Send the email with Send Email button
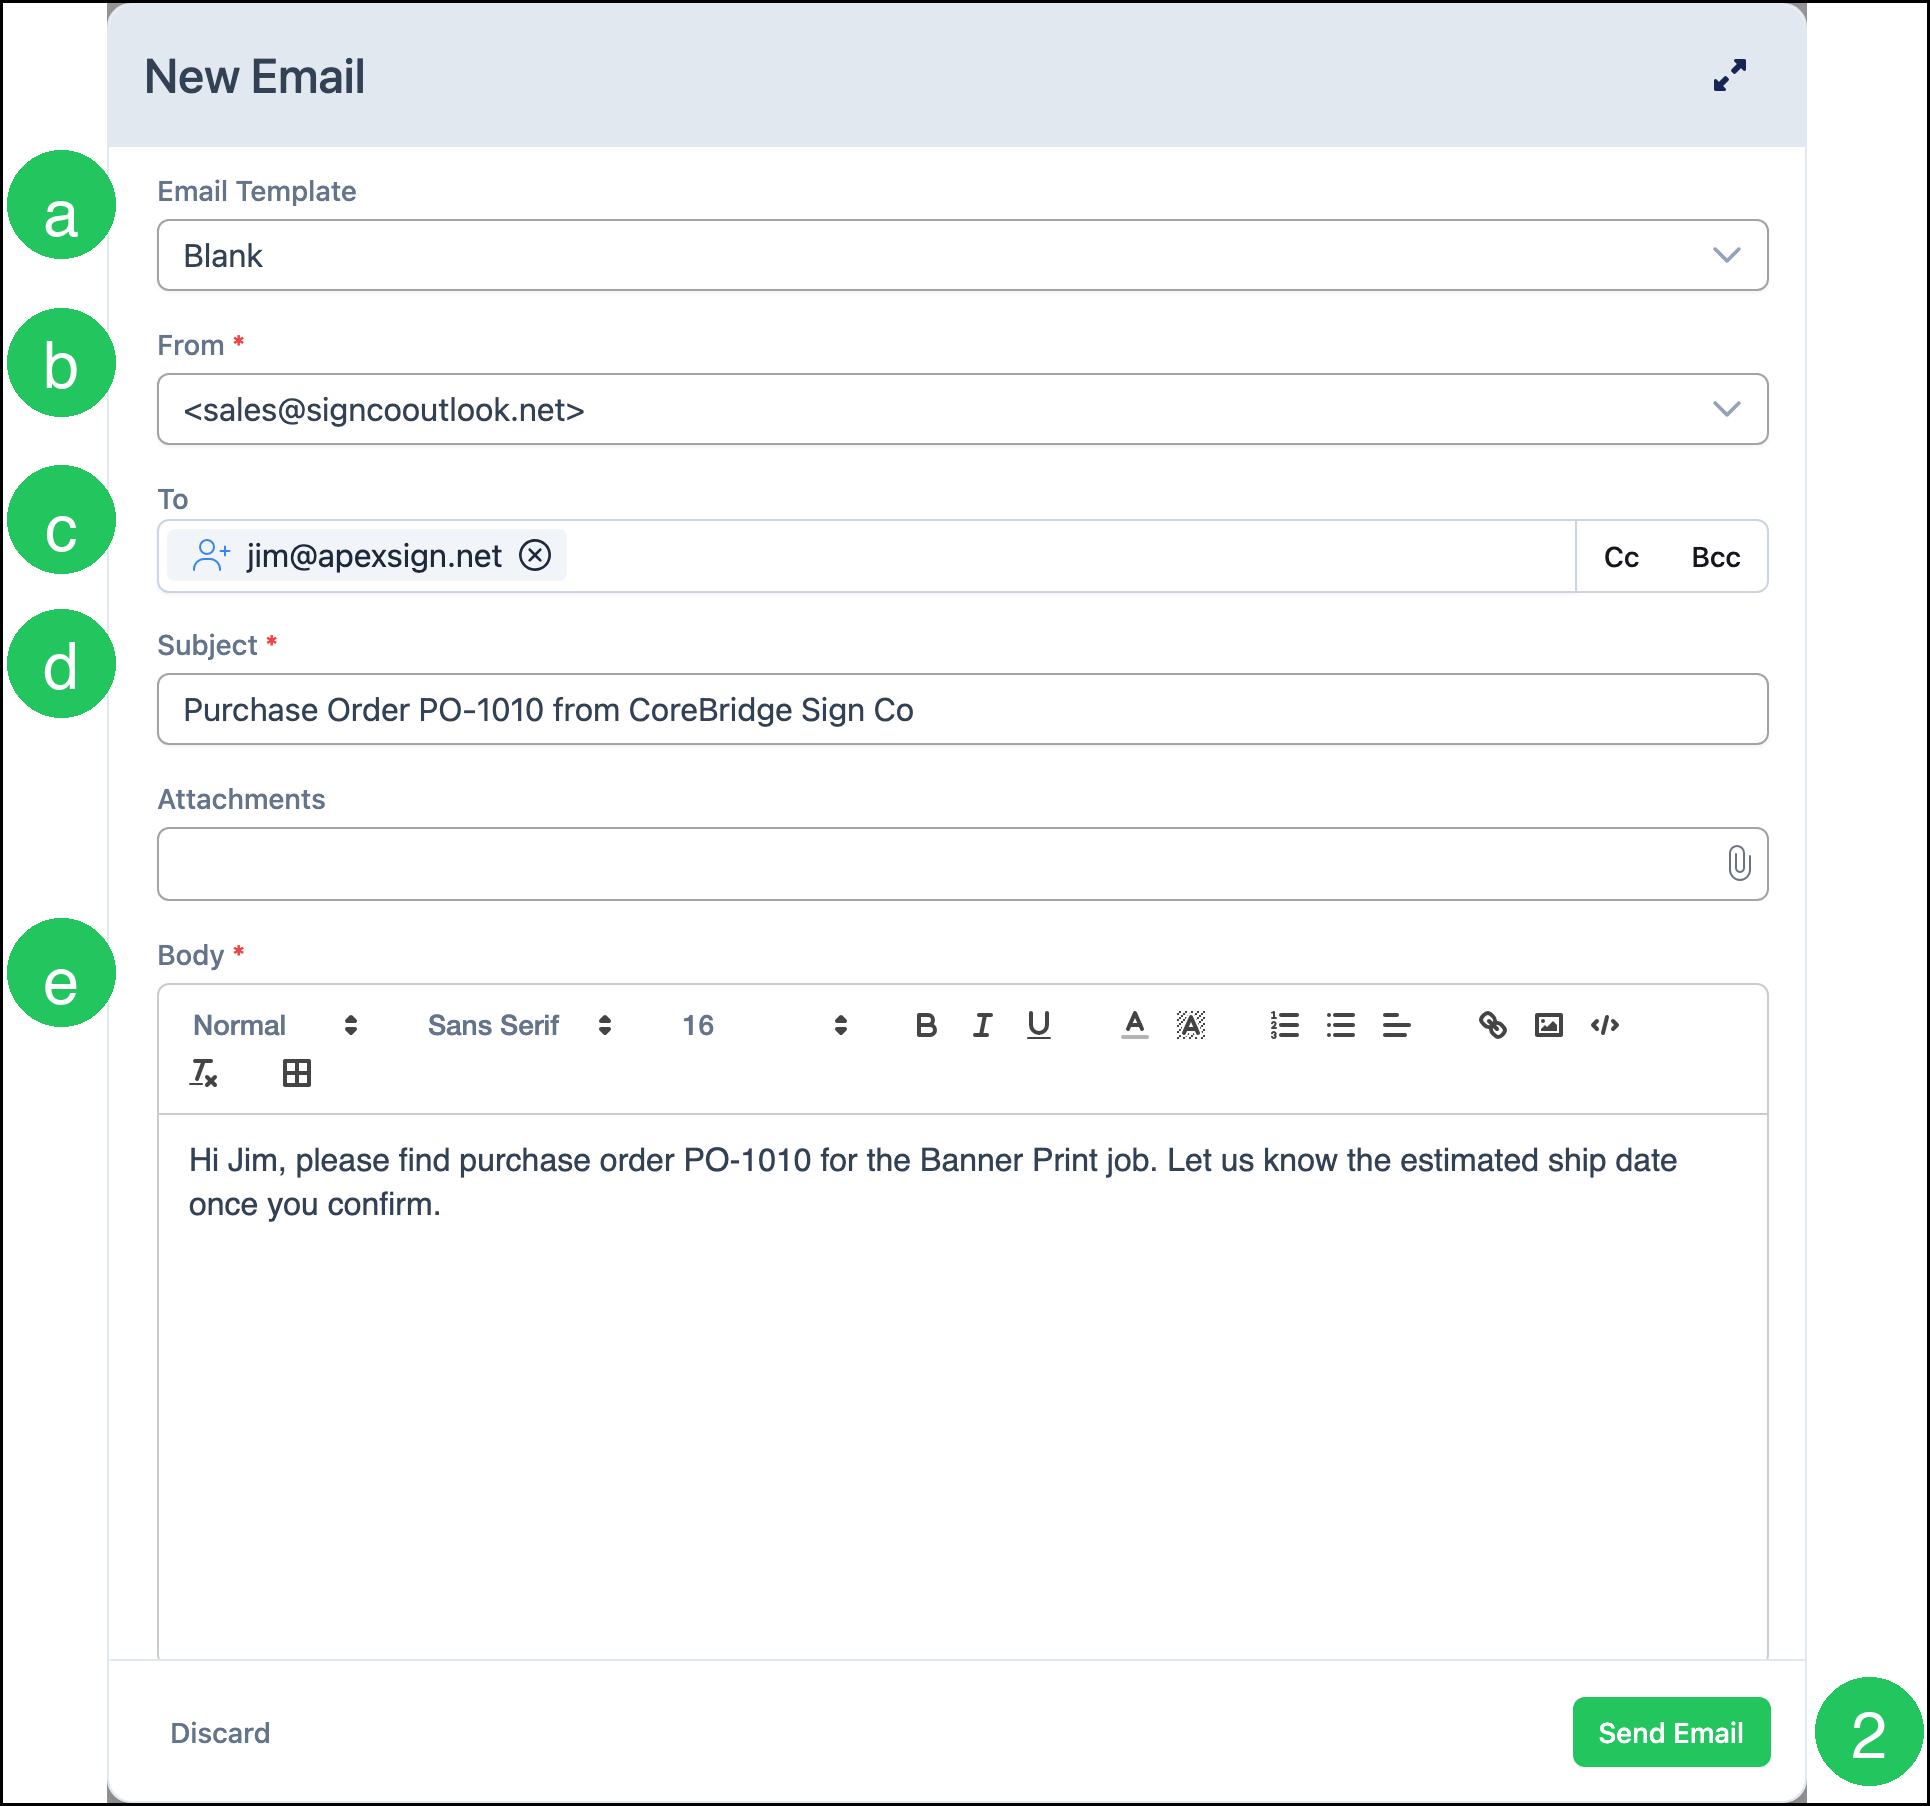The width and height of the screenshot is (1930, 1806). tap(1671, 1732)
